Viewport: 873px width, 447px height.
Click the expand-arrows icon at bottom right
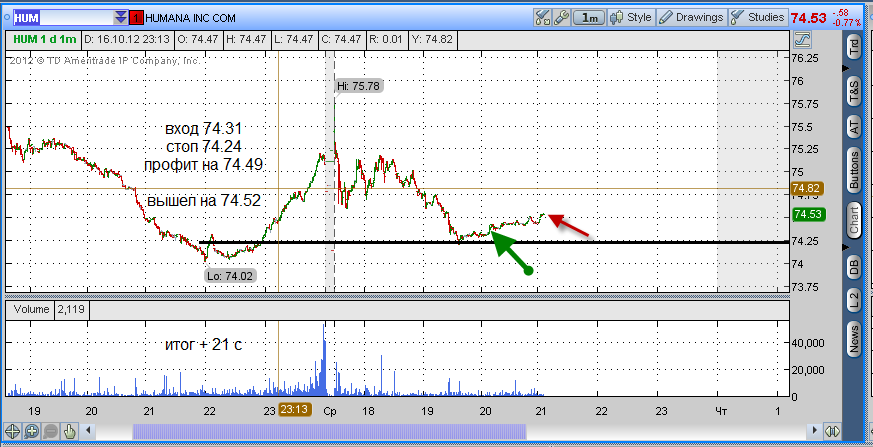pos(832,431)
